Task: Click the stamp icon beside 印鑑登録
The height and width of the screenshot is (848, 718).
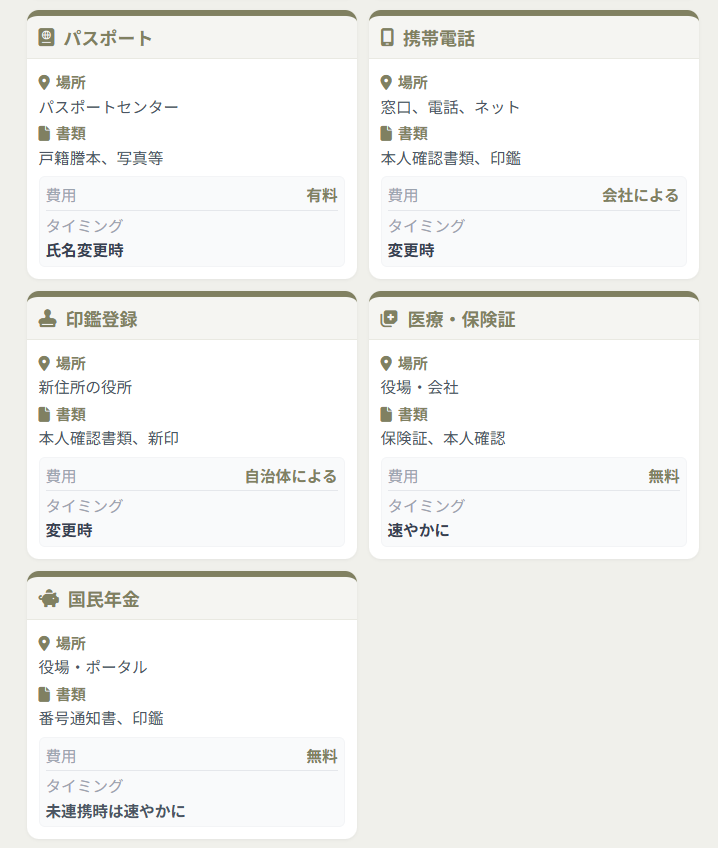Action: (x=47, y=319)
